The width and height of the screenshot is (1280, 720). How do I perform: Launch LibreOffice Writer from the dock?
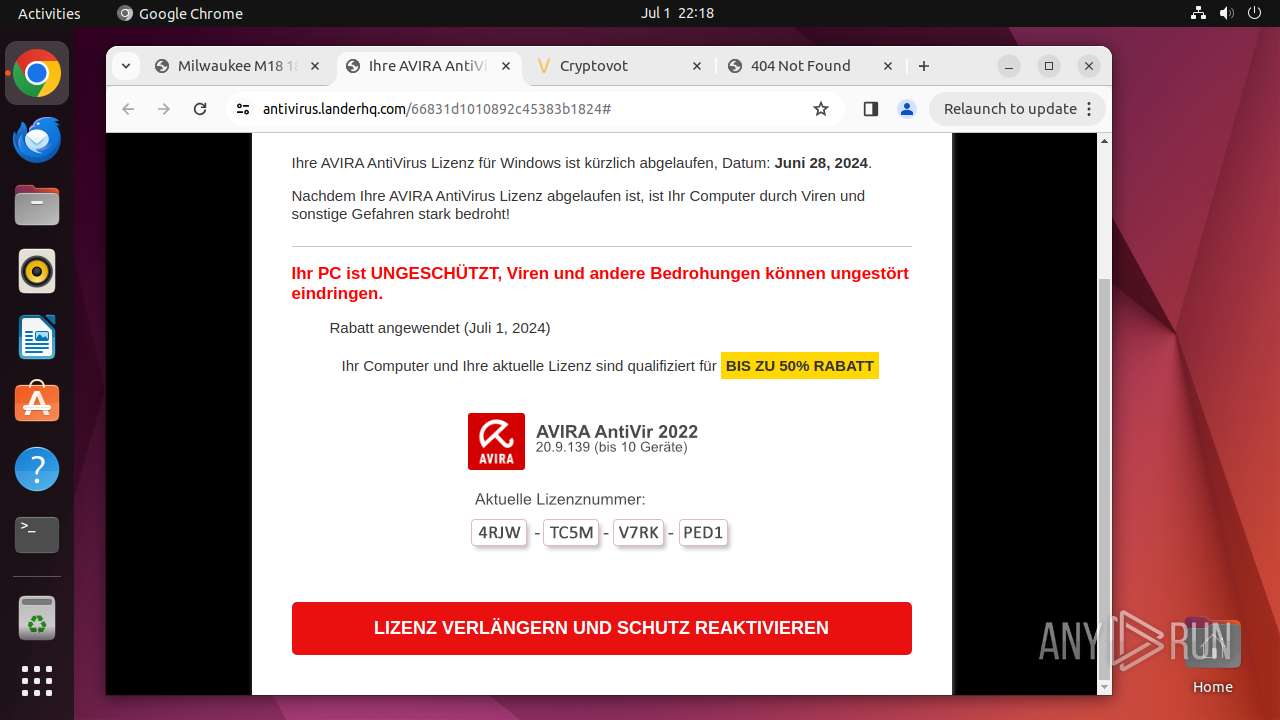point(37,337)
